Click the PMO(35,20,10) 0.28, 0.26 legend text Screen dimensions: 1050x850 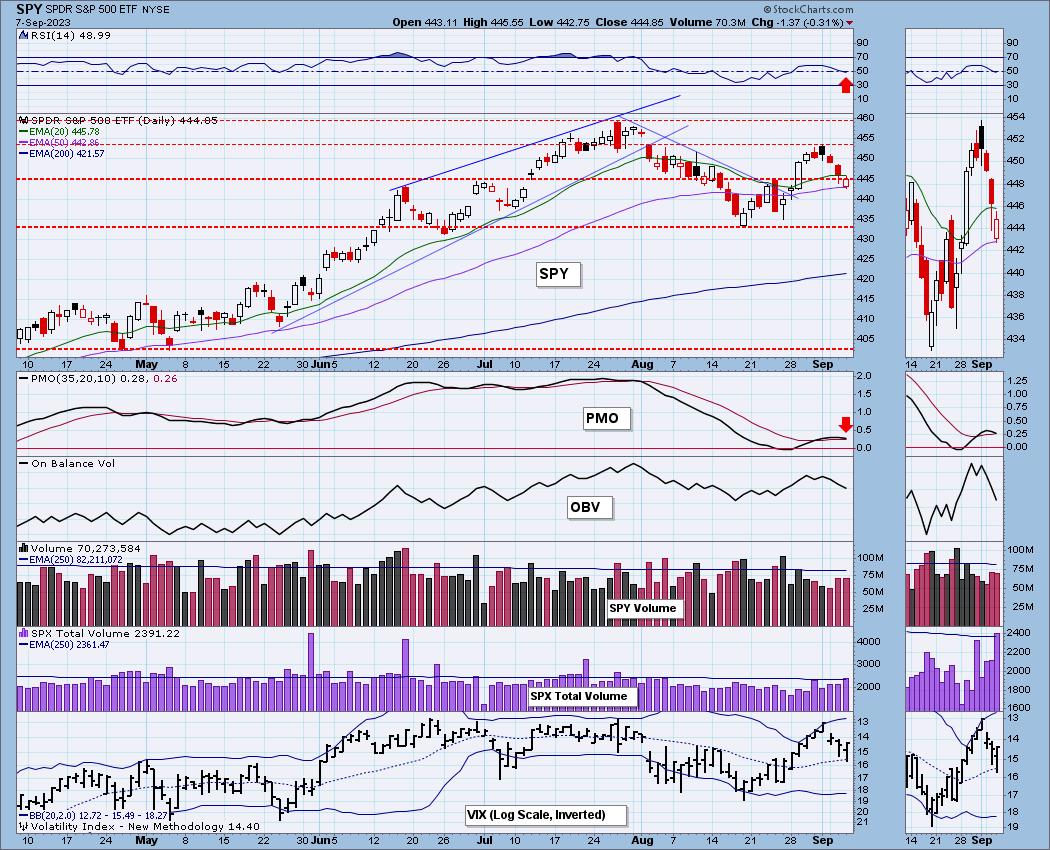(104, 378)
